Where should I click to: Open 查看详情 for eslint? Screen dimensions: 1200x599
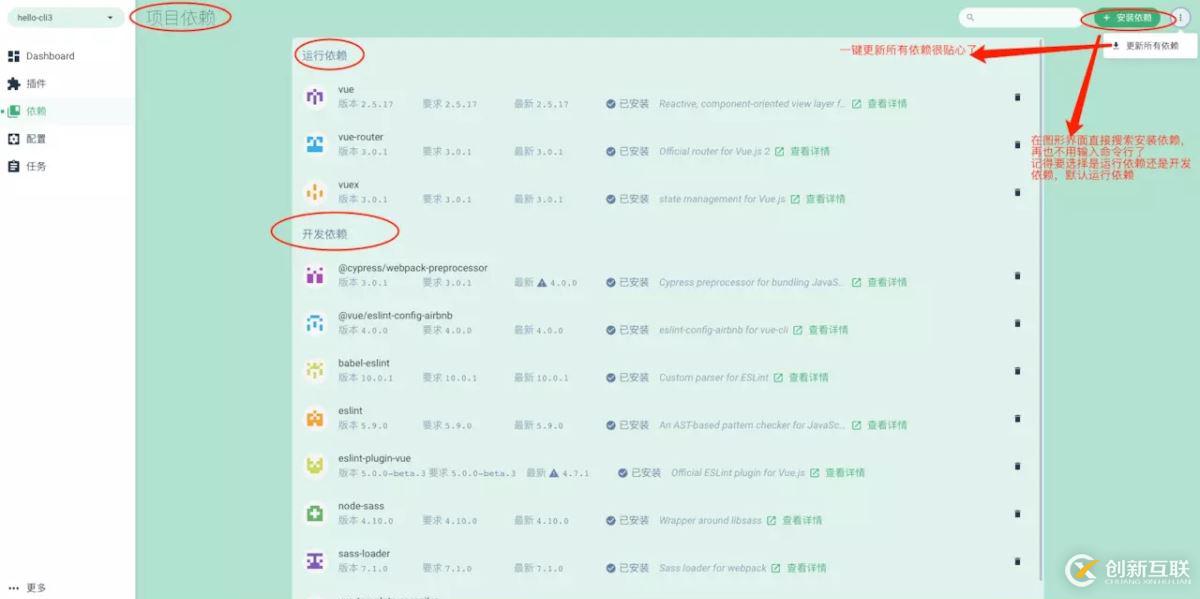[x=879, y=425]
